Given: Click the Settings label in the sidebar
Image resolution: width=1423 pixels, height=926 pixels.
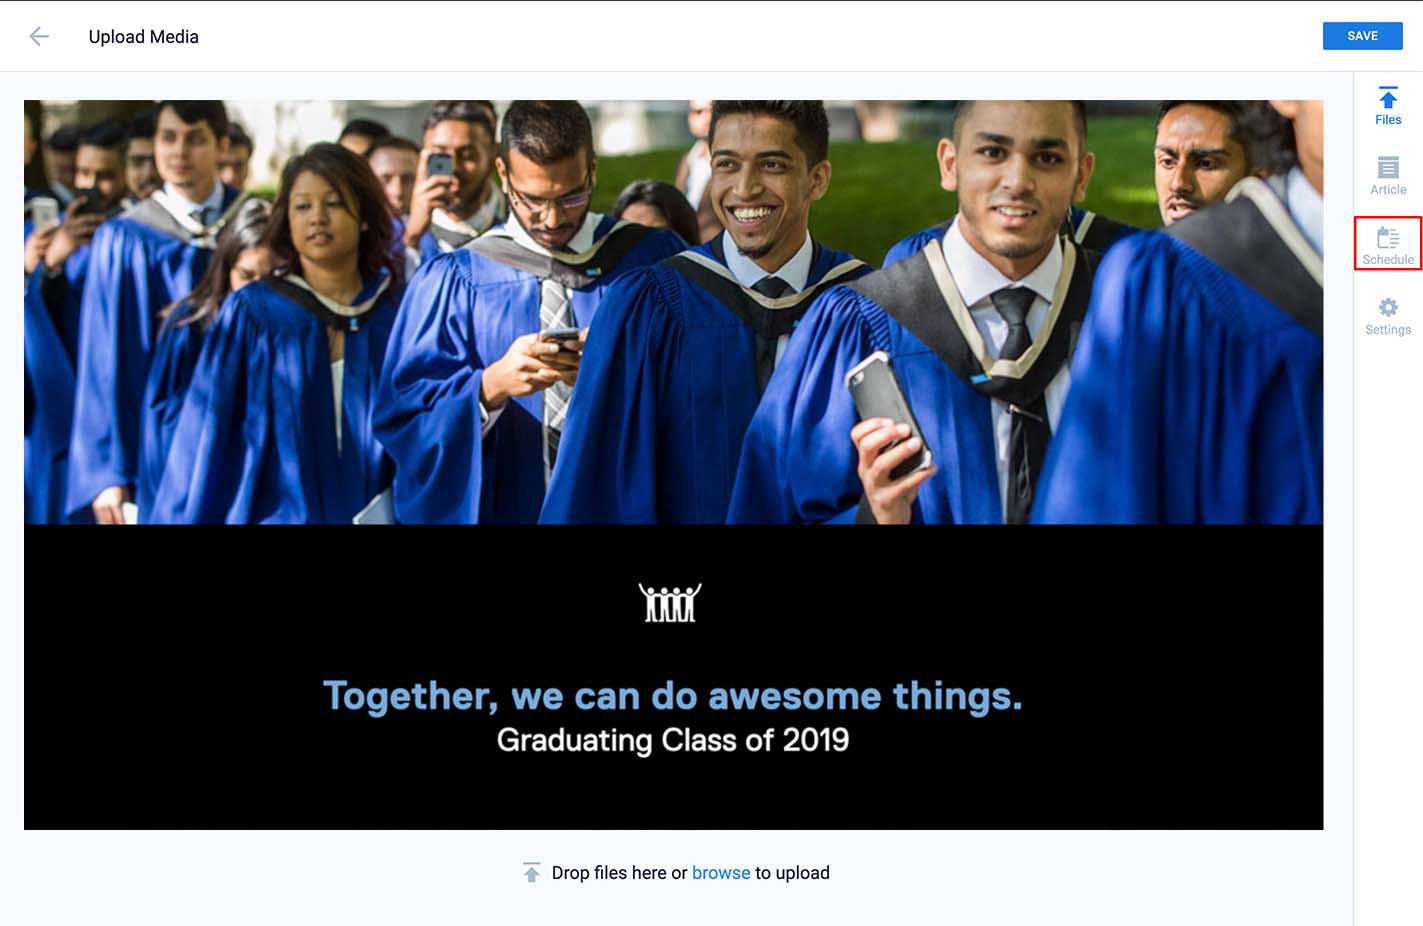Looking at the screenshot, I should pos(1388,330).
